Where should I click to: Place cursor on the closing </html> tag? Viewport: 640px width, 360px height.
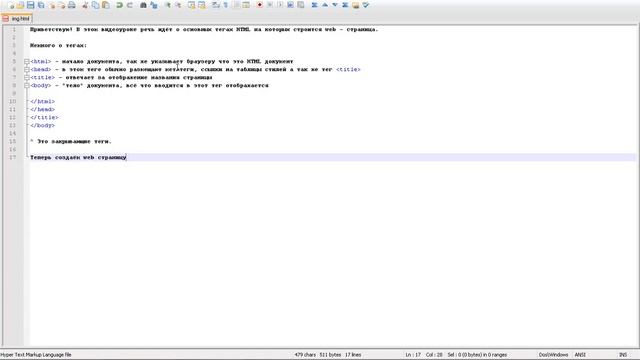click(x=42, y=101)
